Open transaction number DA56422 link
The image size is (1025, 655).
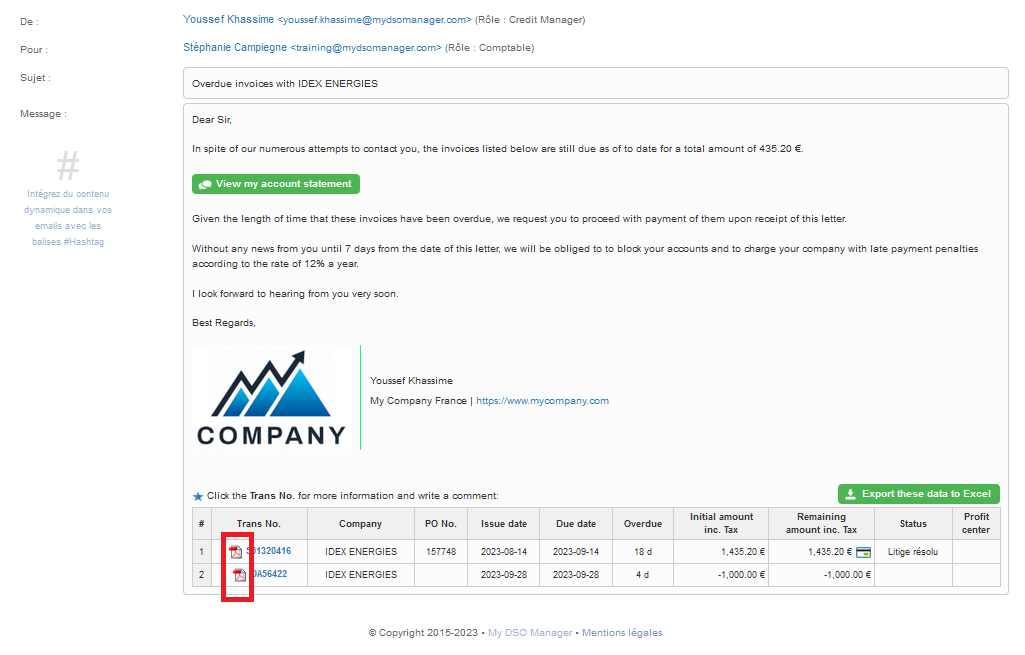click(x=268, y=574)
